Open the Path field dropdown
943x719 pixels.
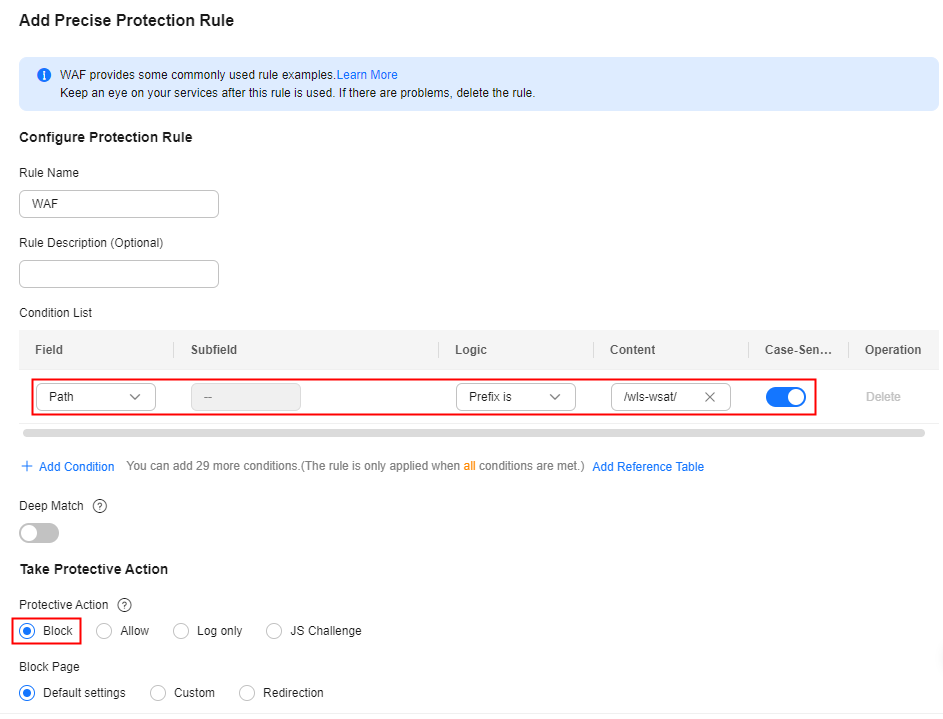tap(96, 397)
